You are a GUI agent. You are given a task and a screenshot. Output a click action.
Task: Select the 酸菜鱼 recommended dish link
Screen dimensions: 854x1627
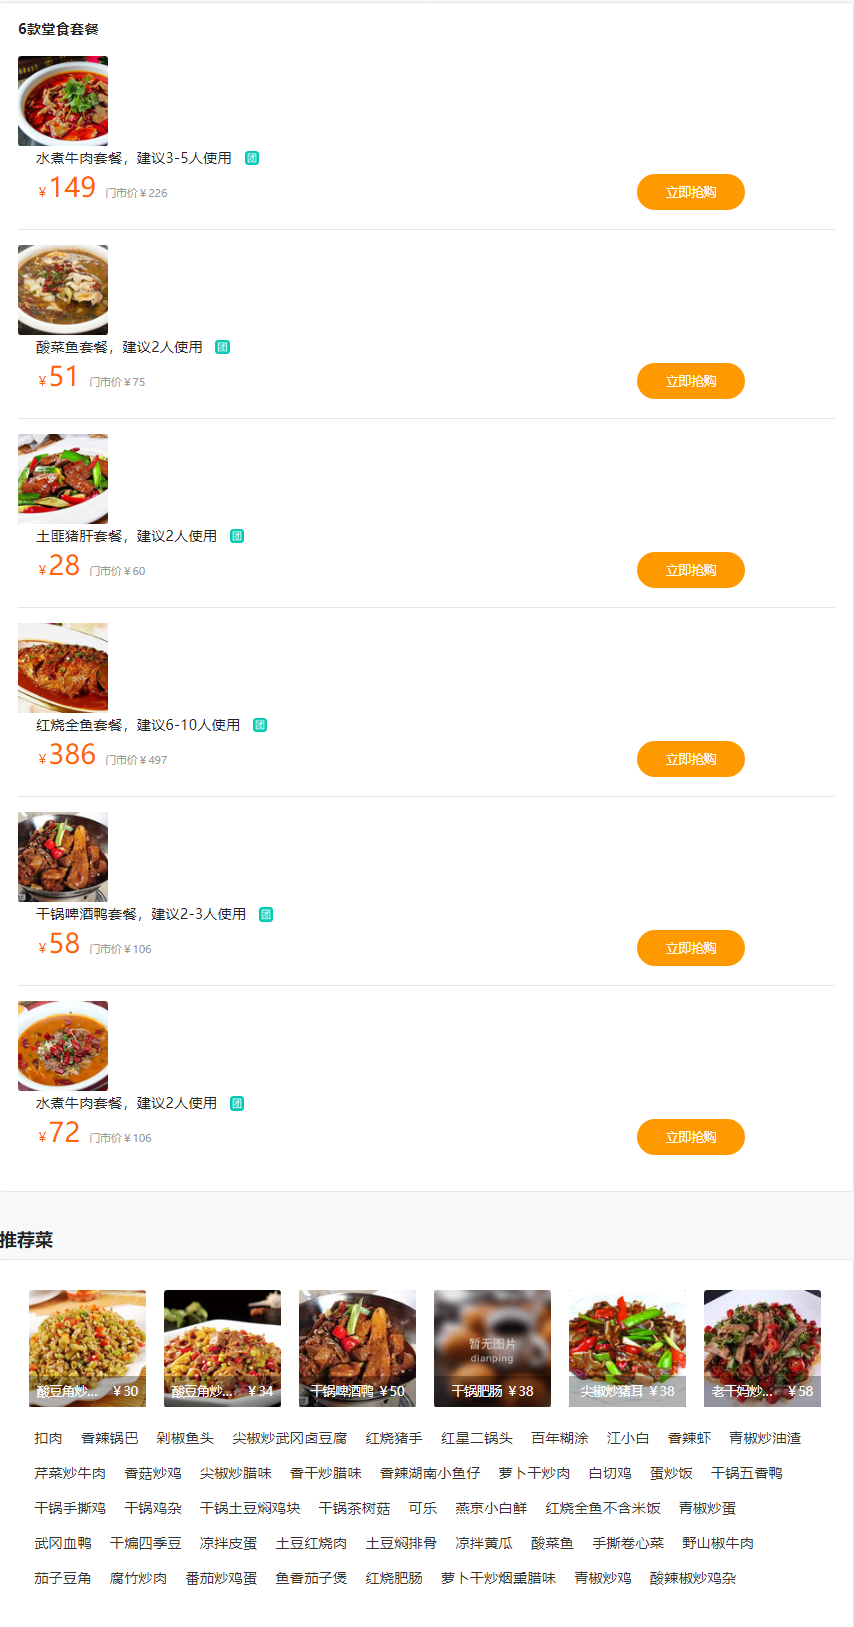552,1543
